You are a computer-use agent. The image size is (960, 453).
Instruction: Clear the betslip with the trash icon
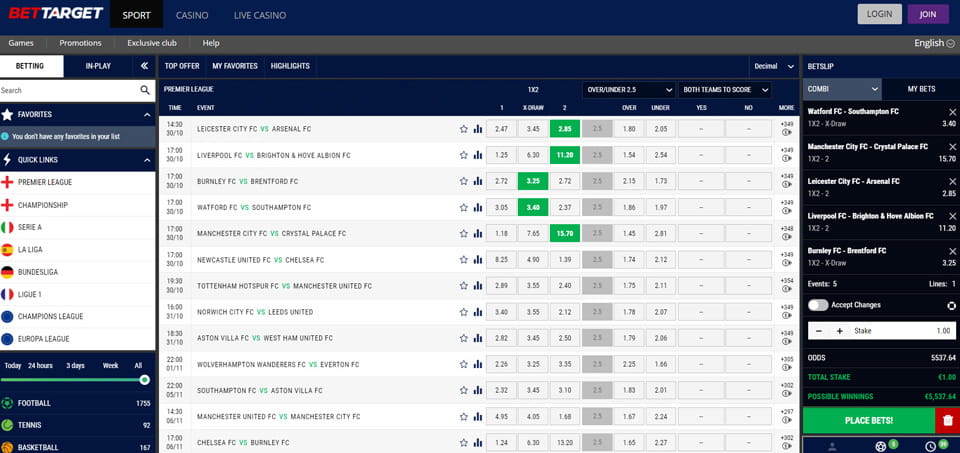(948, 421)
